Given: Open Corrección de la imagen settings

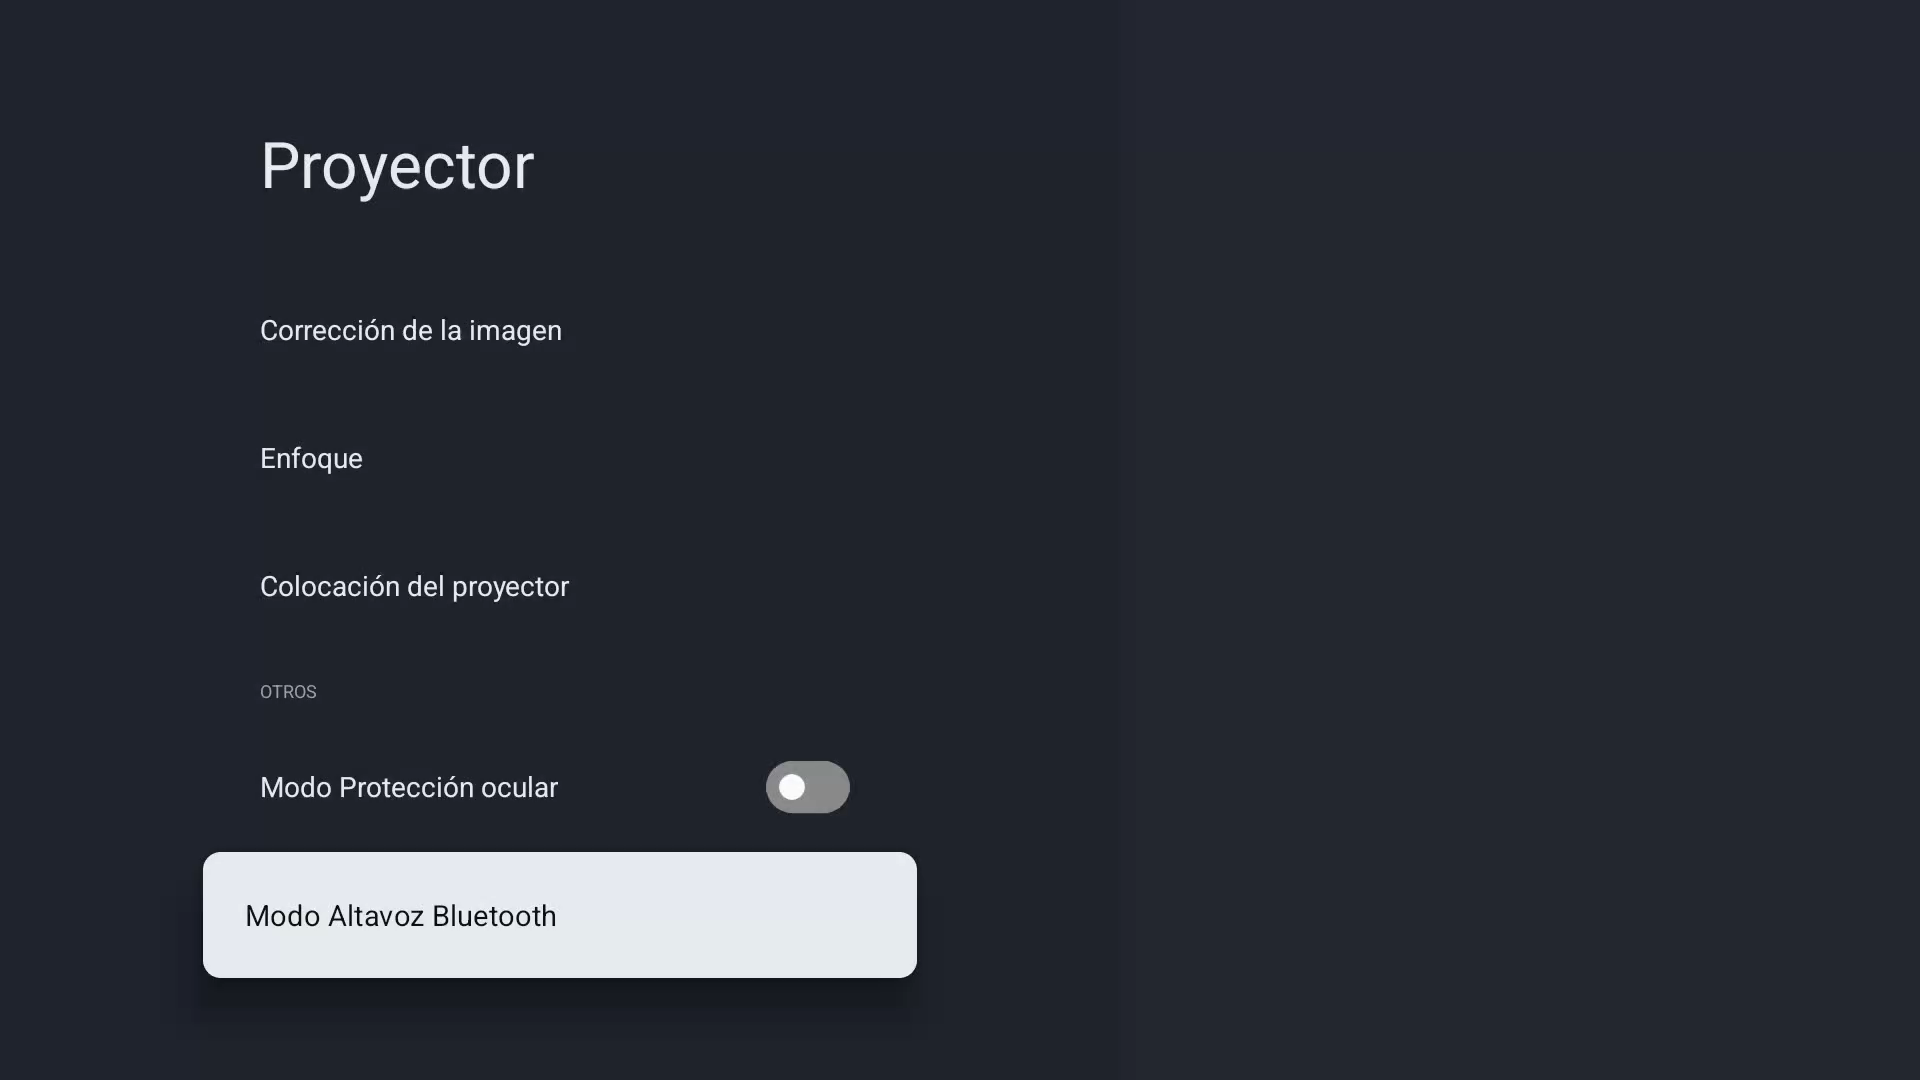Looking at the screenshot, I should (x=410, y=331).
